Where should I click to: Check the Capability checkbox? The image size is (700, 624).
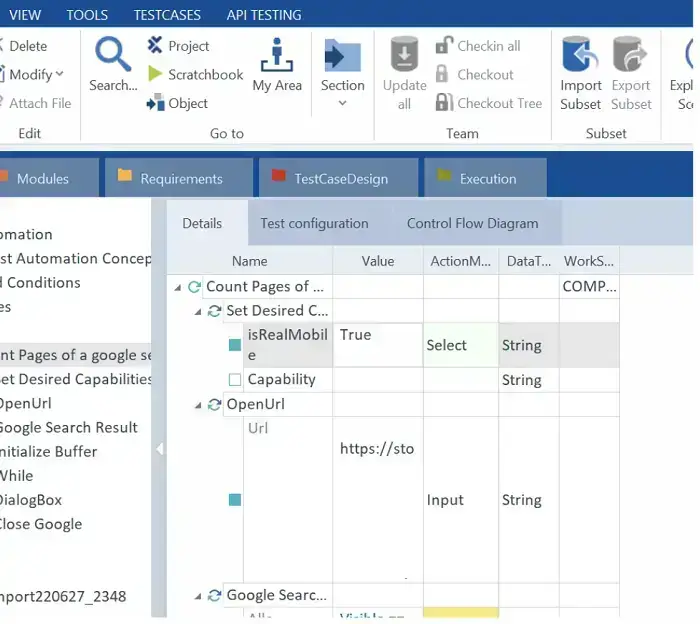click(x=235, y=380)
